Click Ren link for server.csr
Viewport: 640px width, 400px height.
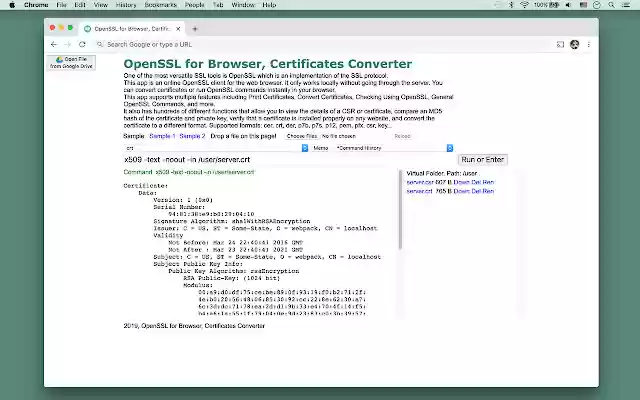[488, 182]
